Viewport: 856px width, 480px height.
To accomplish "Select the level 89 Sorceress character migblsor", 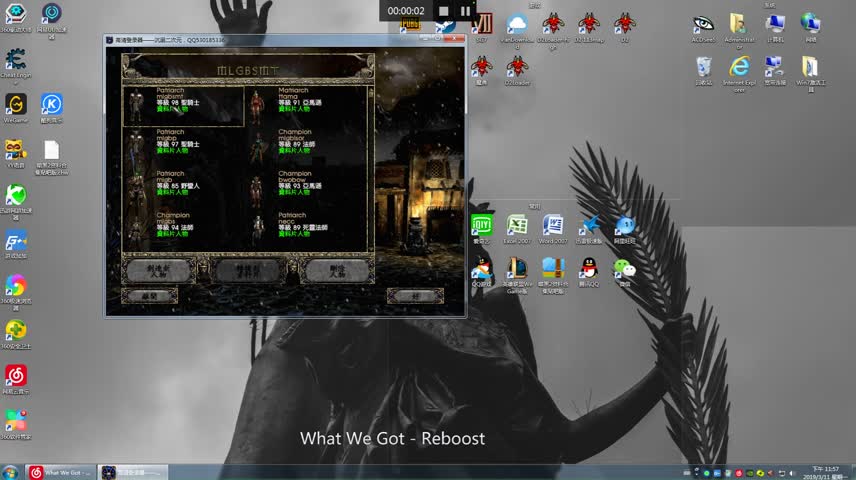I will click(306, 147).
